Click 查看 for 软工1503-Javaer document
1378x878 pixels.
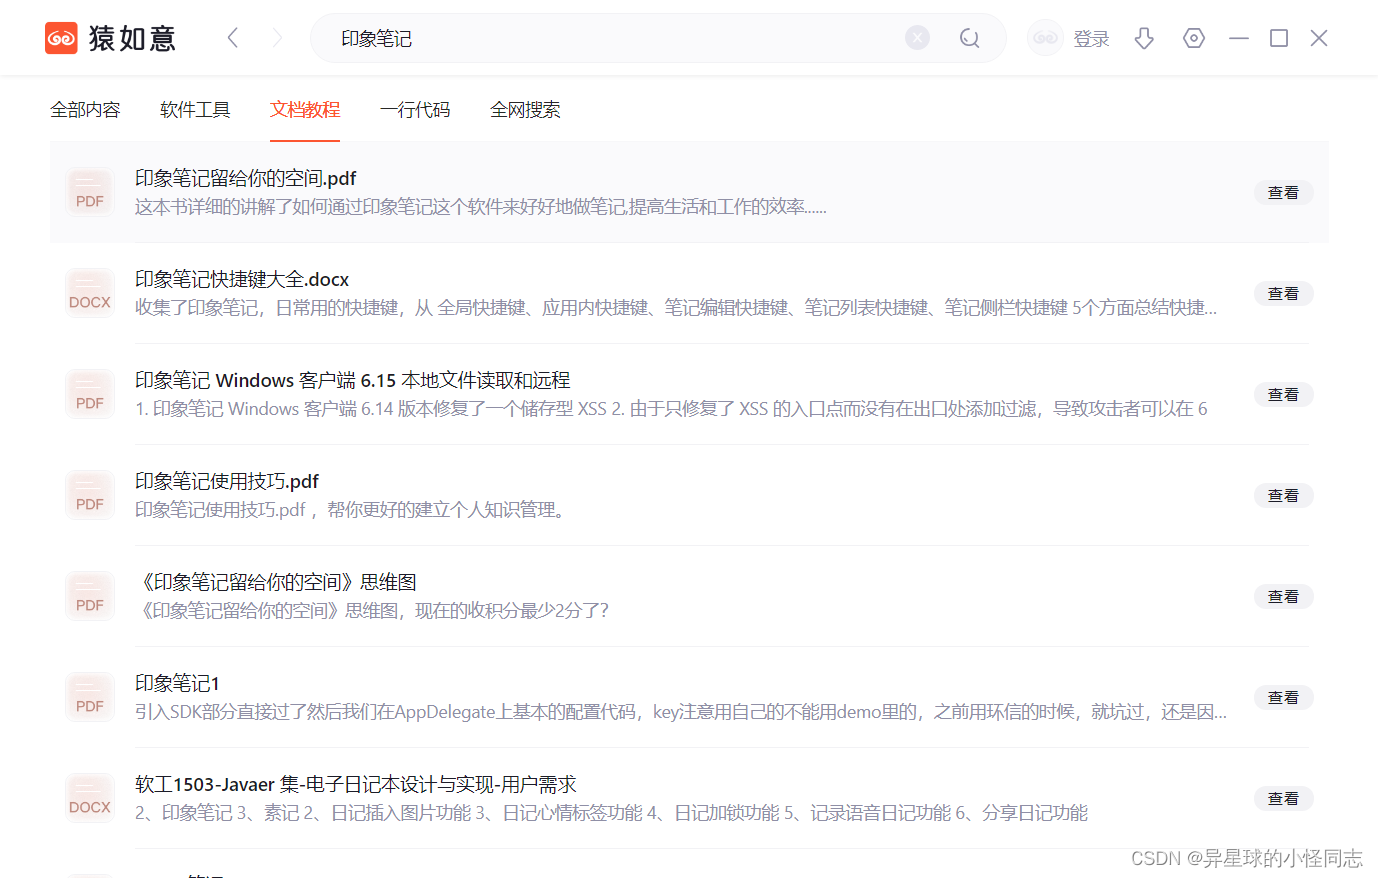1283,799
